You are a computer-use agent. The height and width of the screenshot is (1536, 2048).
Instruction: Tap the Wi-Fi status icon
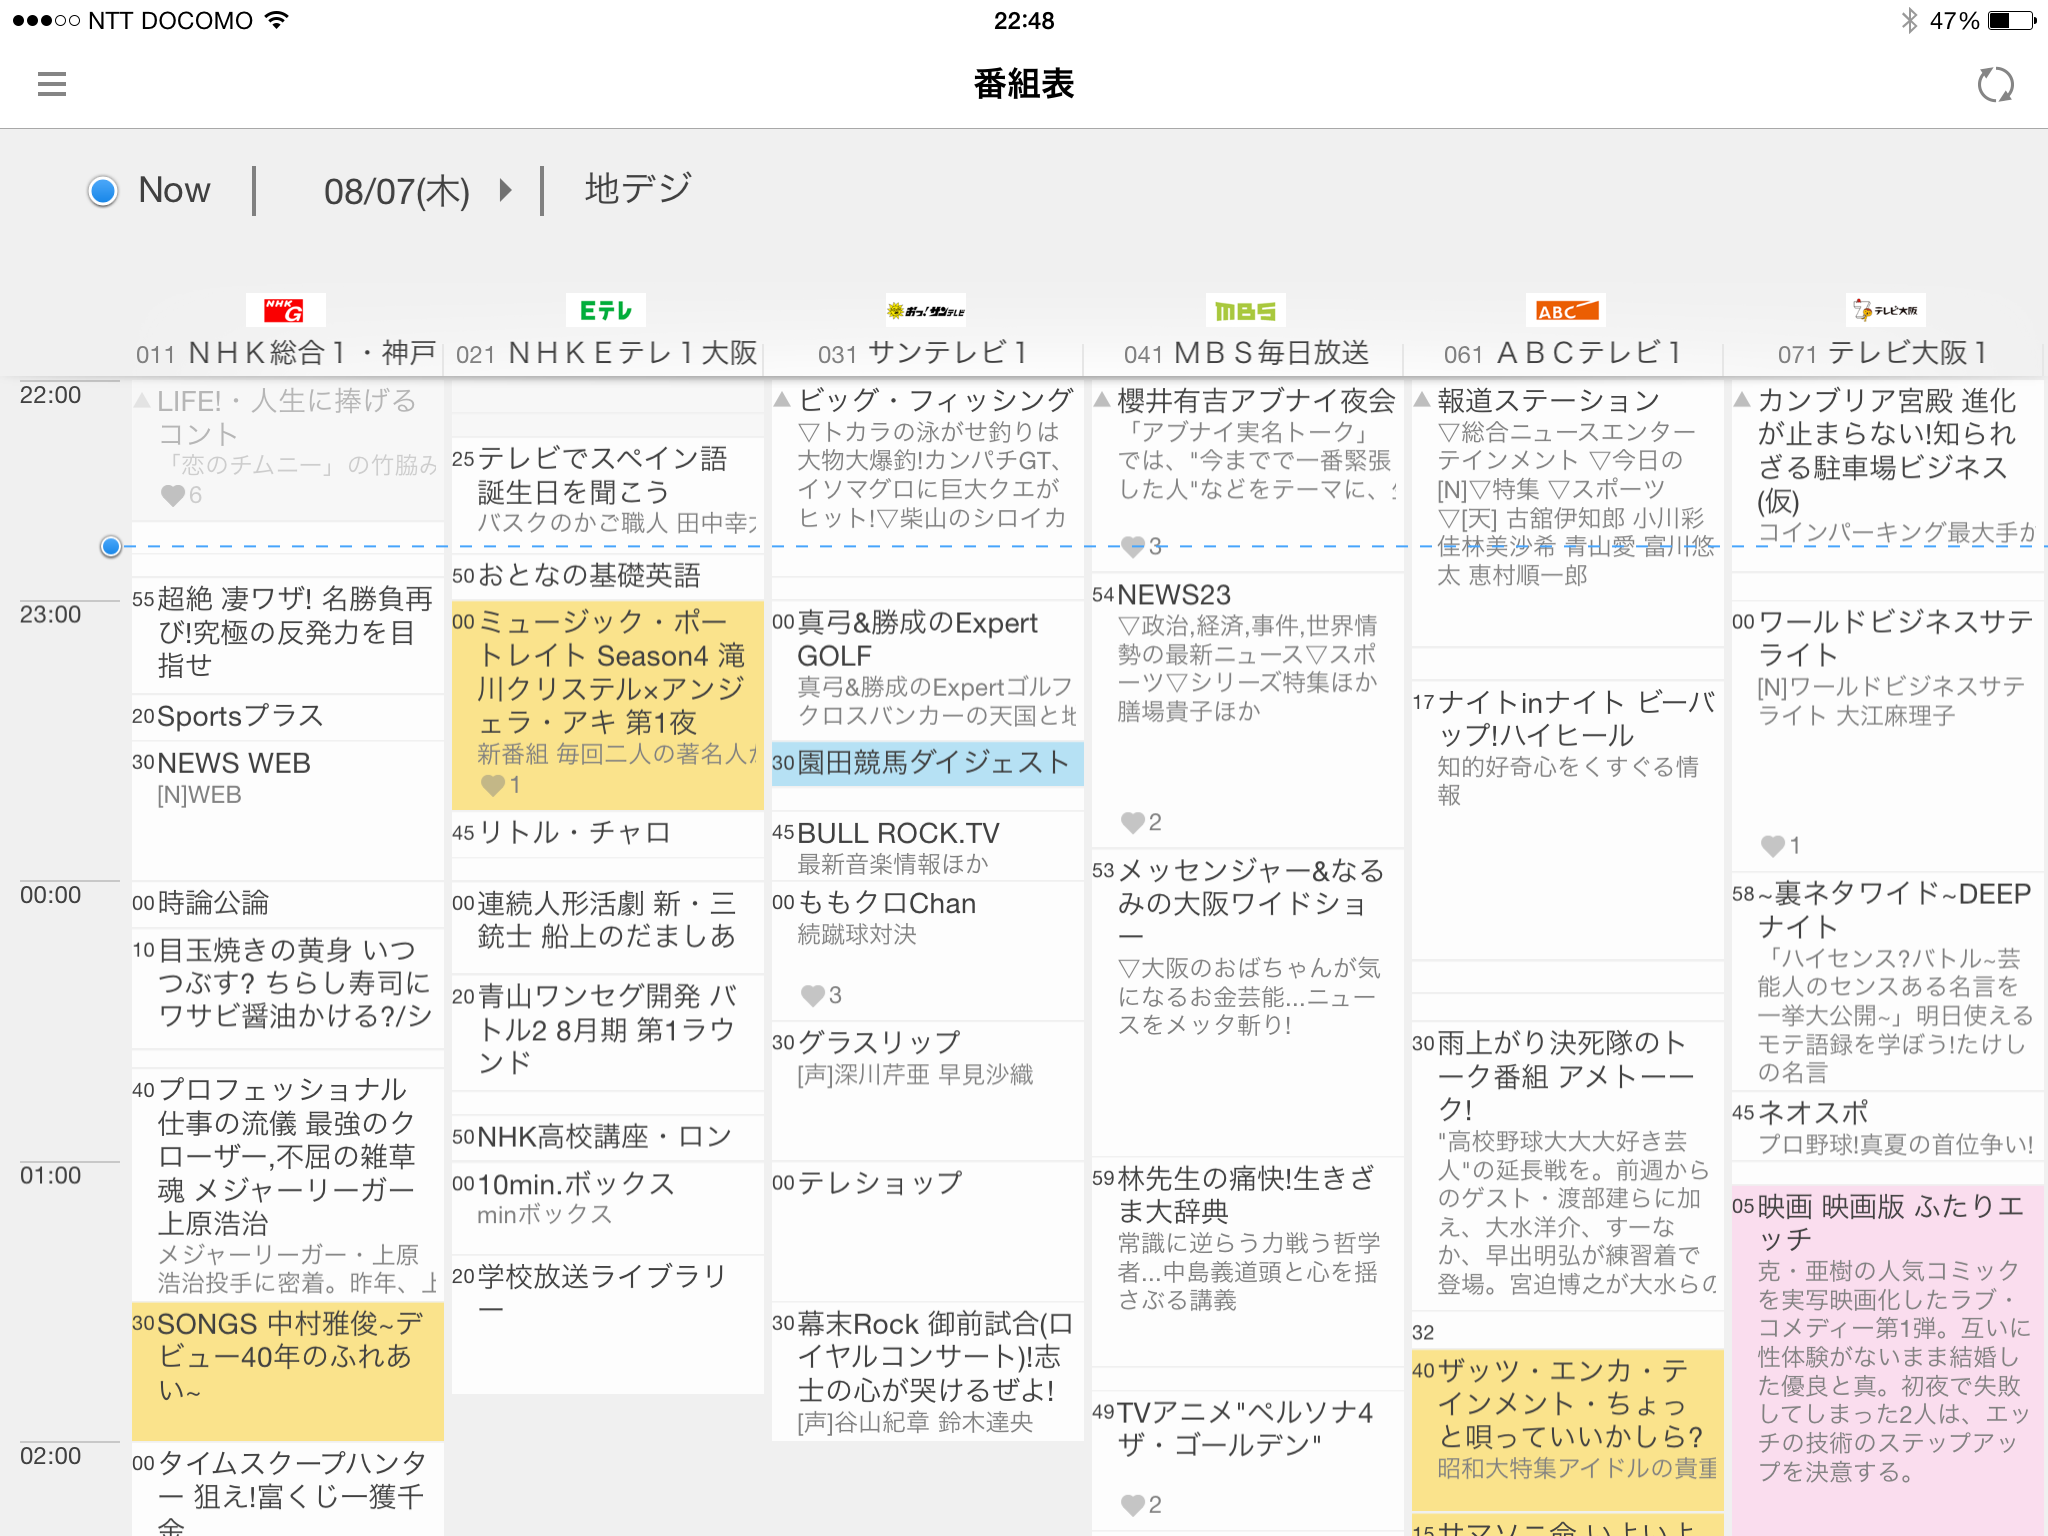point(277,20)
